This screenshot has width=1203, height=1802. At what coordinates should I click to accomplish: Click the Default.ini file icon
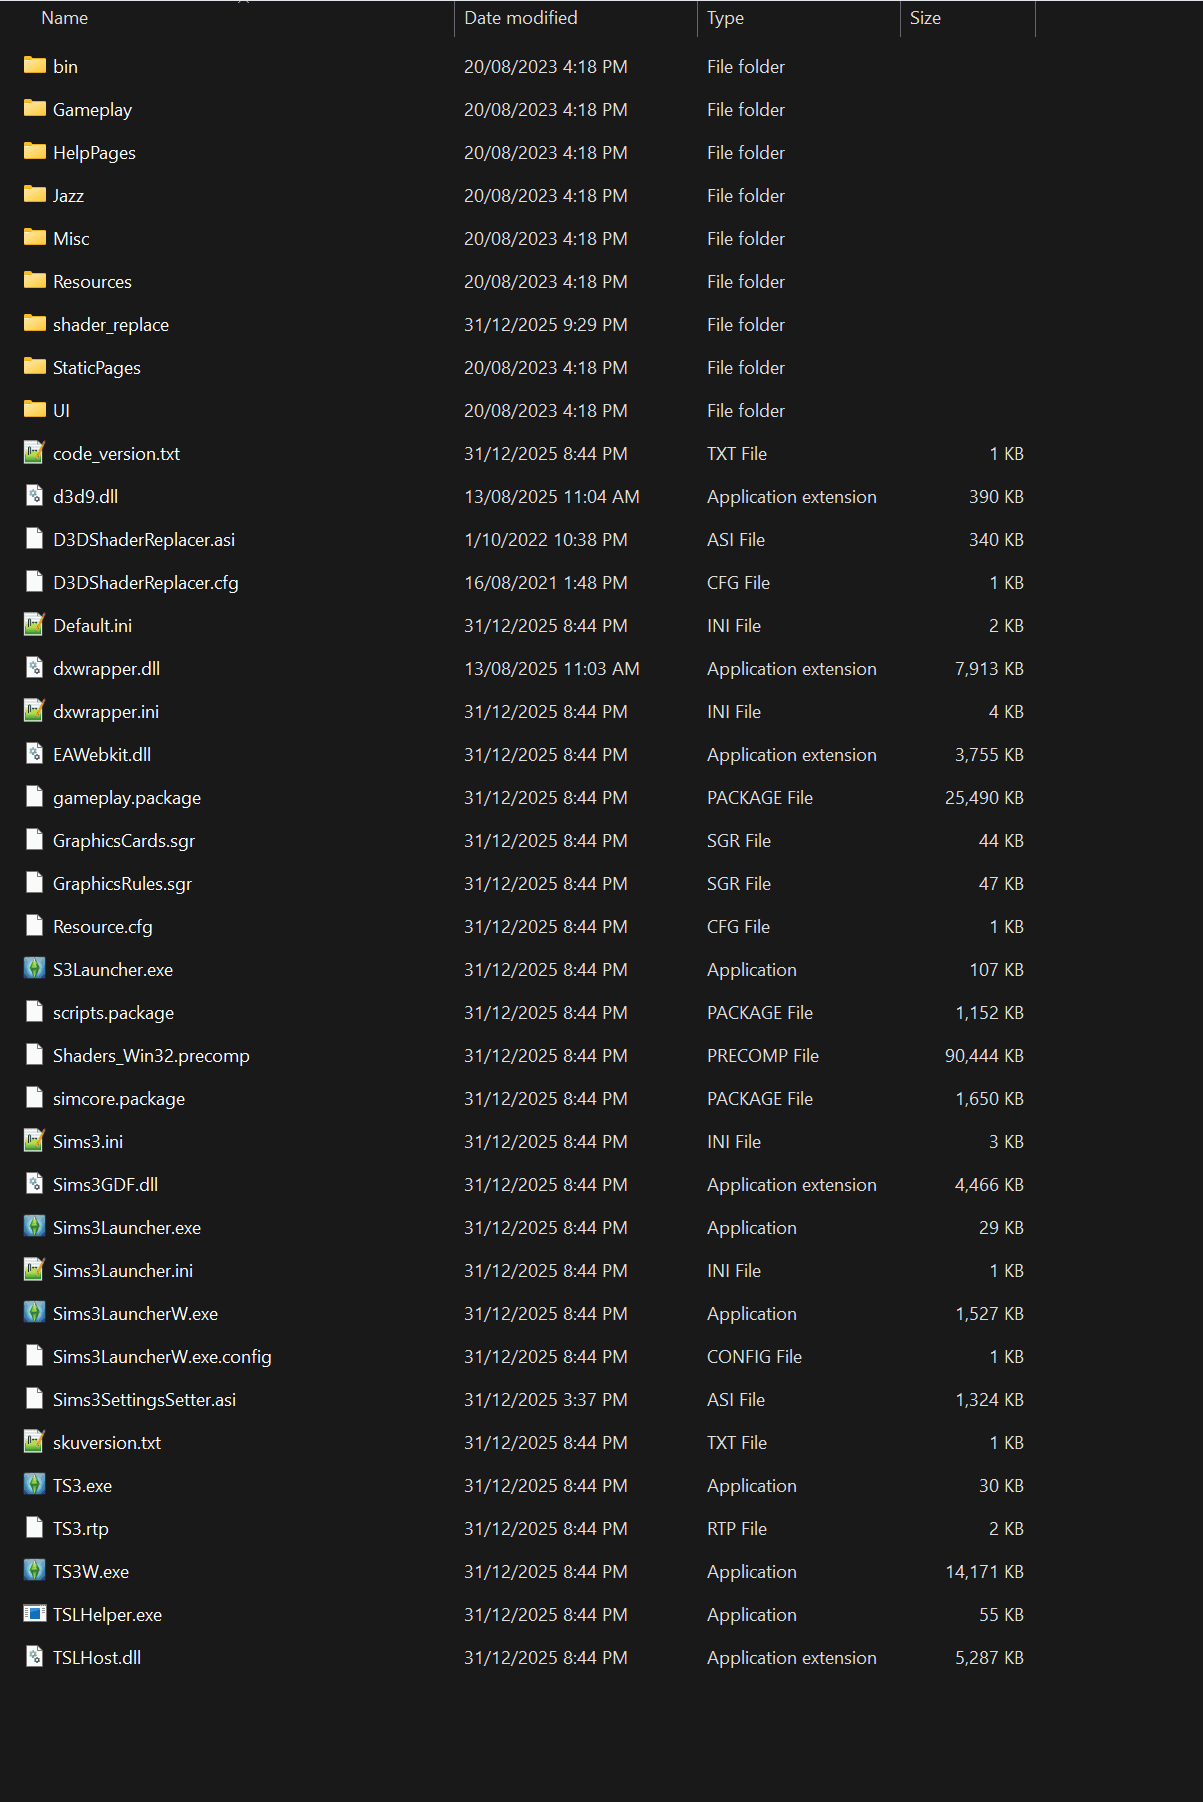point(35,625)
